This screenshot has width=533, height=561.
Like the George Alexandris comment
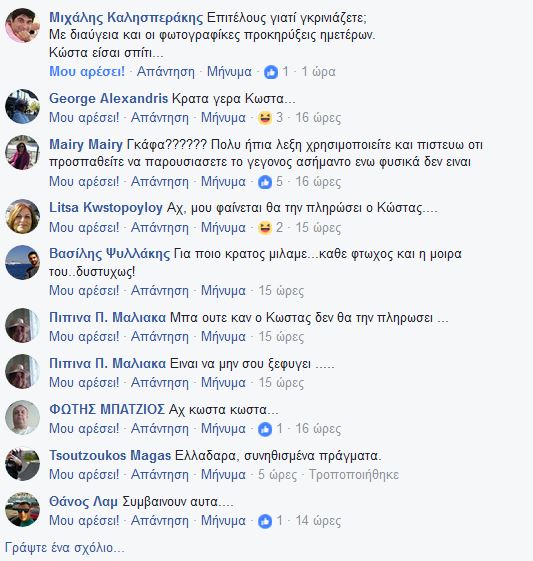(84, 118)
